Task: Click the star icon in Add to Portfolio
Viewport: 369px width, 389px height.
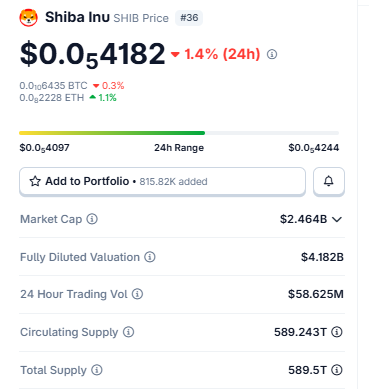Action: click(x=35, y=181)
